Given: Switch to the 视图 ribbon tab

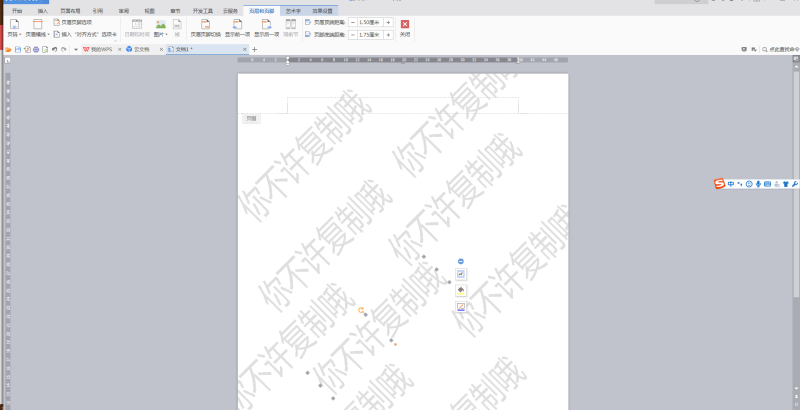Looking at the screenshot, I should pyautogui.click(x=149, y=11).
